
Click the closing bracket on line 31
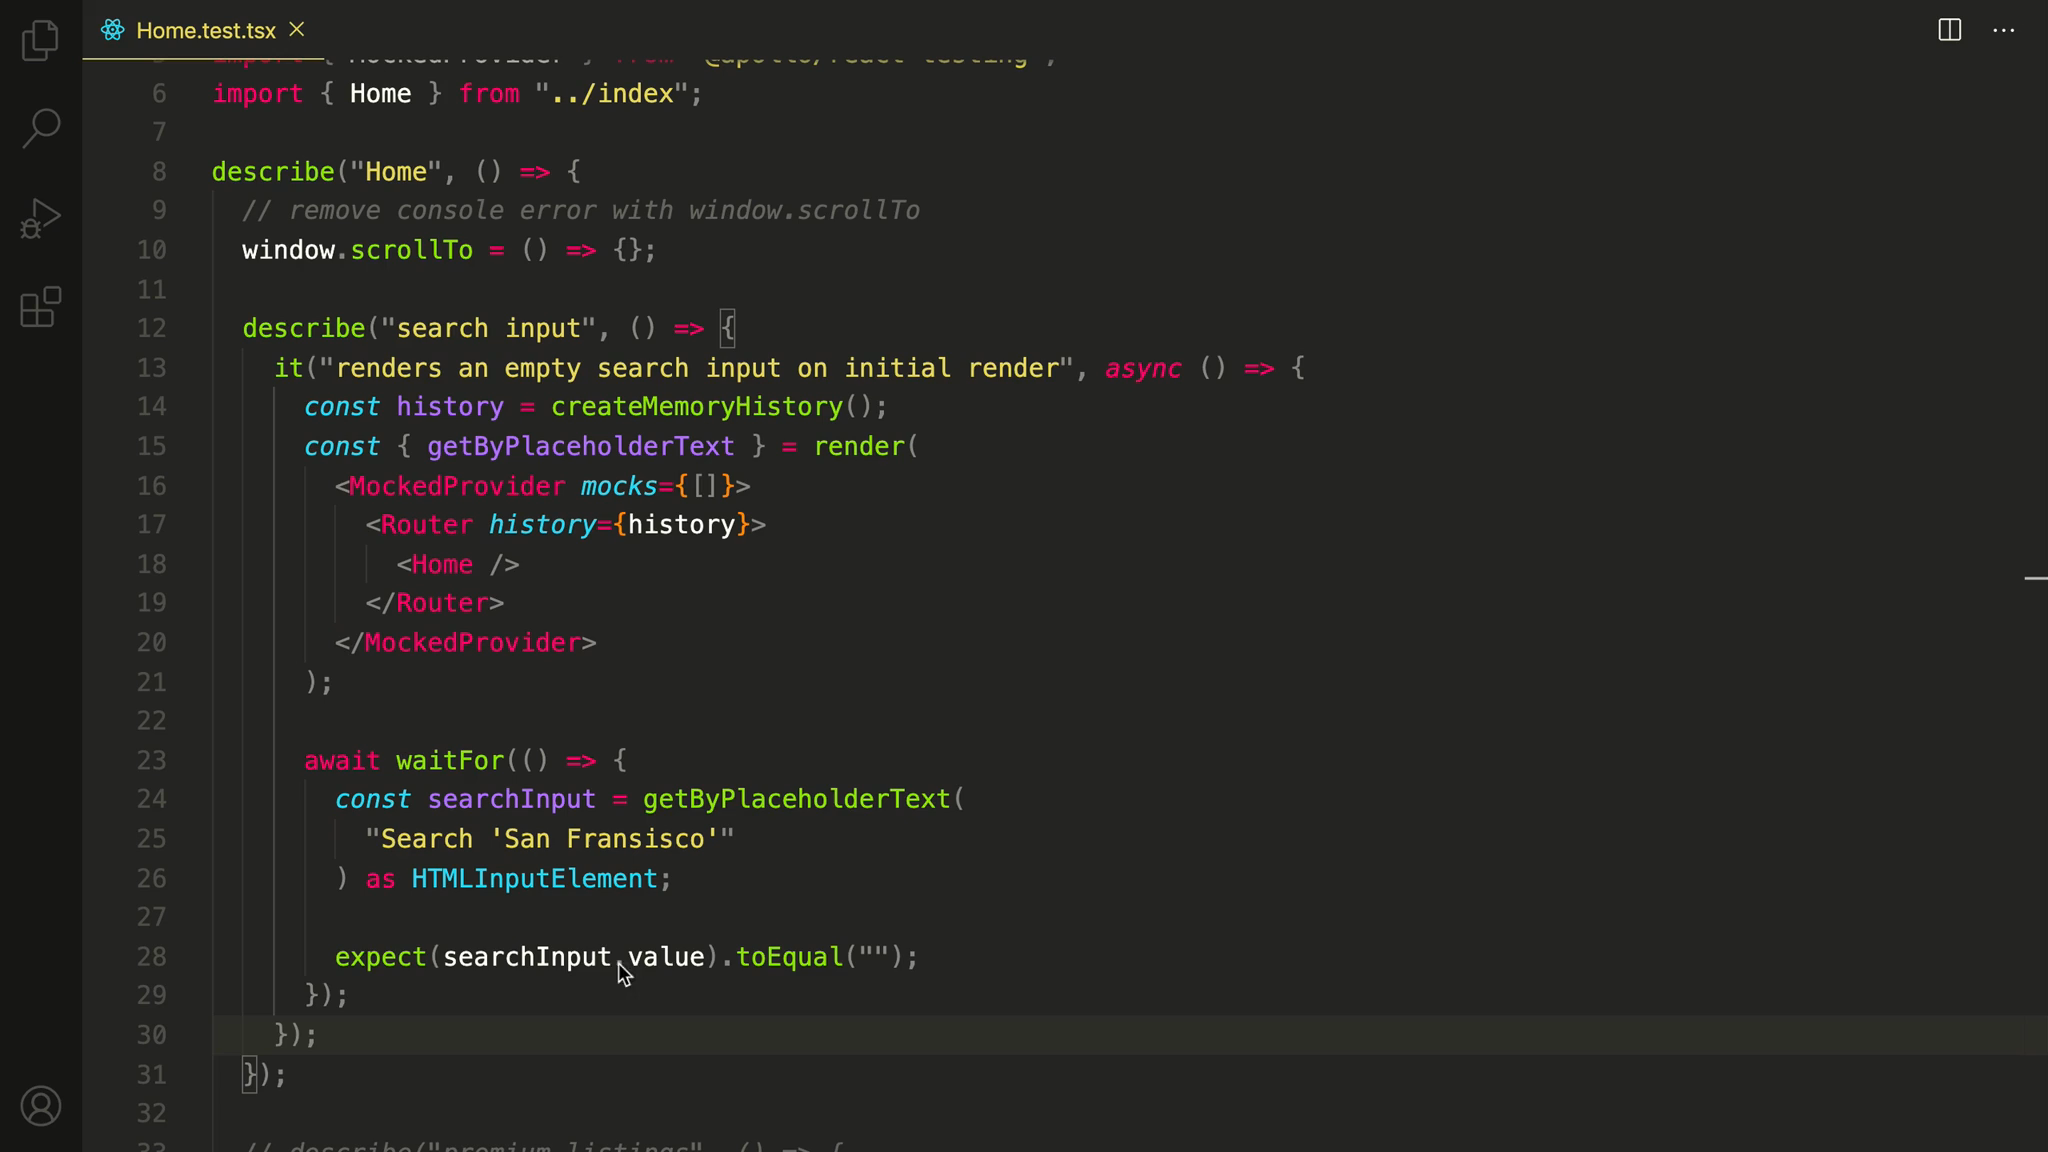coord(250,1075)
